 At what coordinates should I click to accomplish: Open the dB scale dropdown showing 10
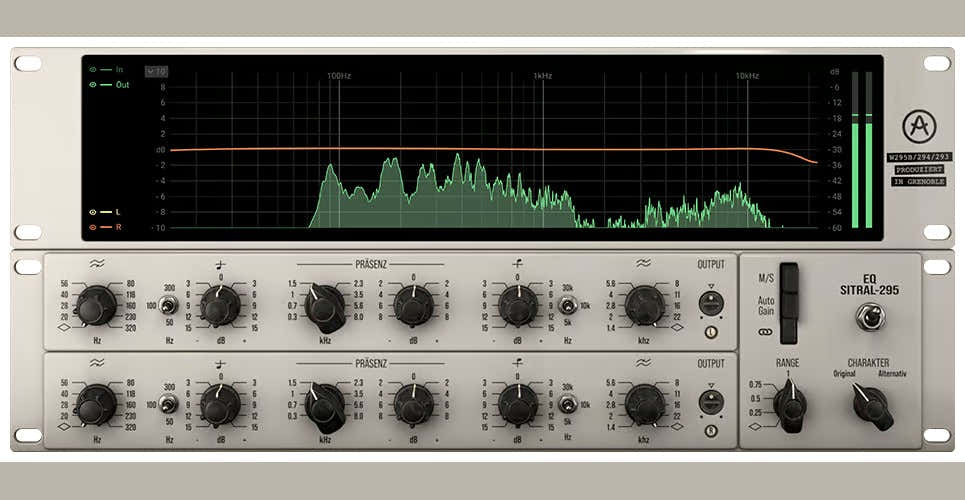click(156, 71)
